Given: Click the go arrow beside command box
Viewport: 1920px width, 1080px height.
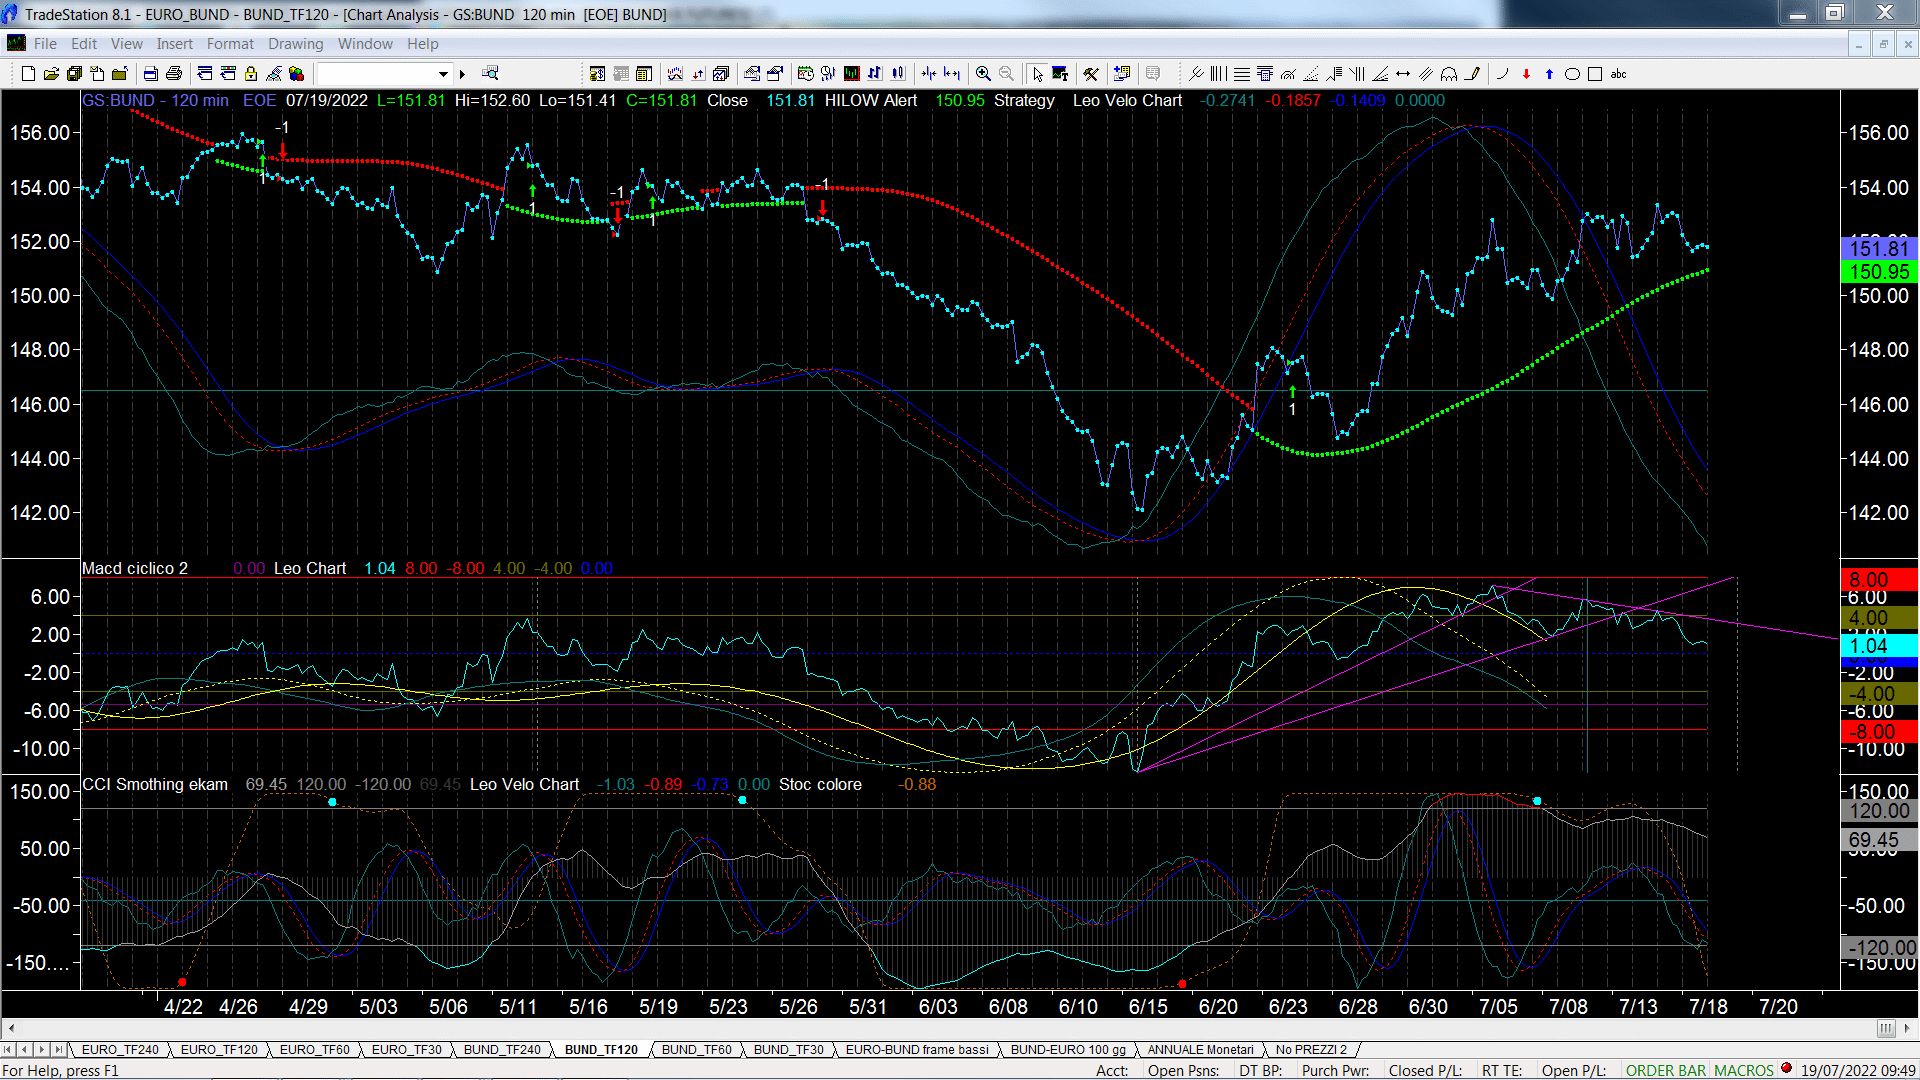Looking at the screenshot, I should point(462,74).
